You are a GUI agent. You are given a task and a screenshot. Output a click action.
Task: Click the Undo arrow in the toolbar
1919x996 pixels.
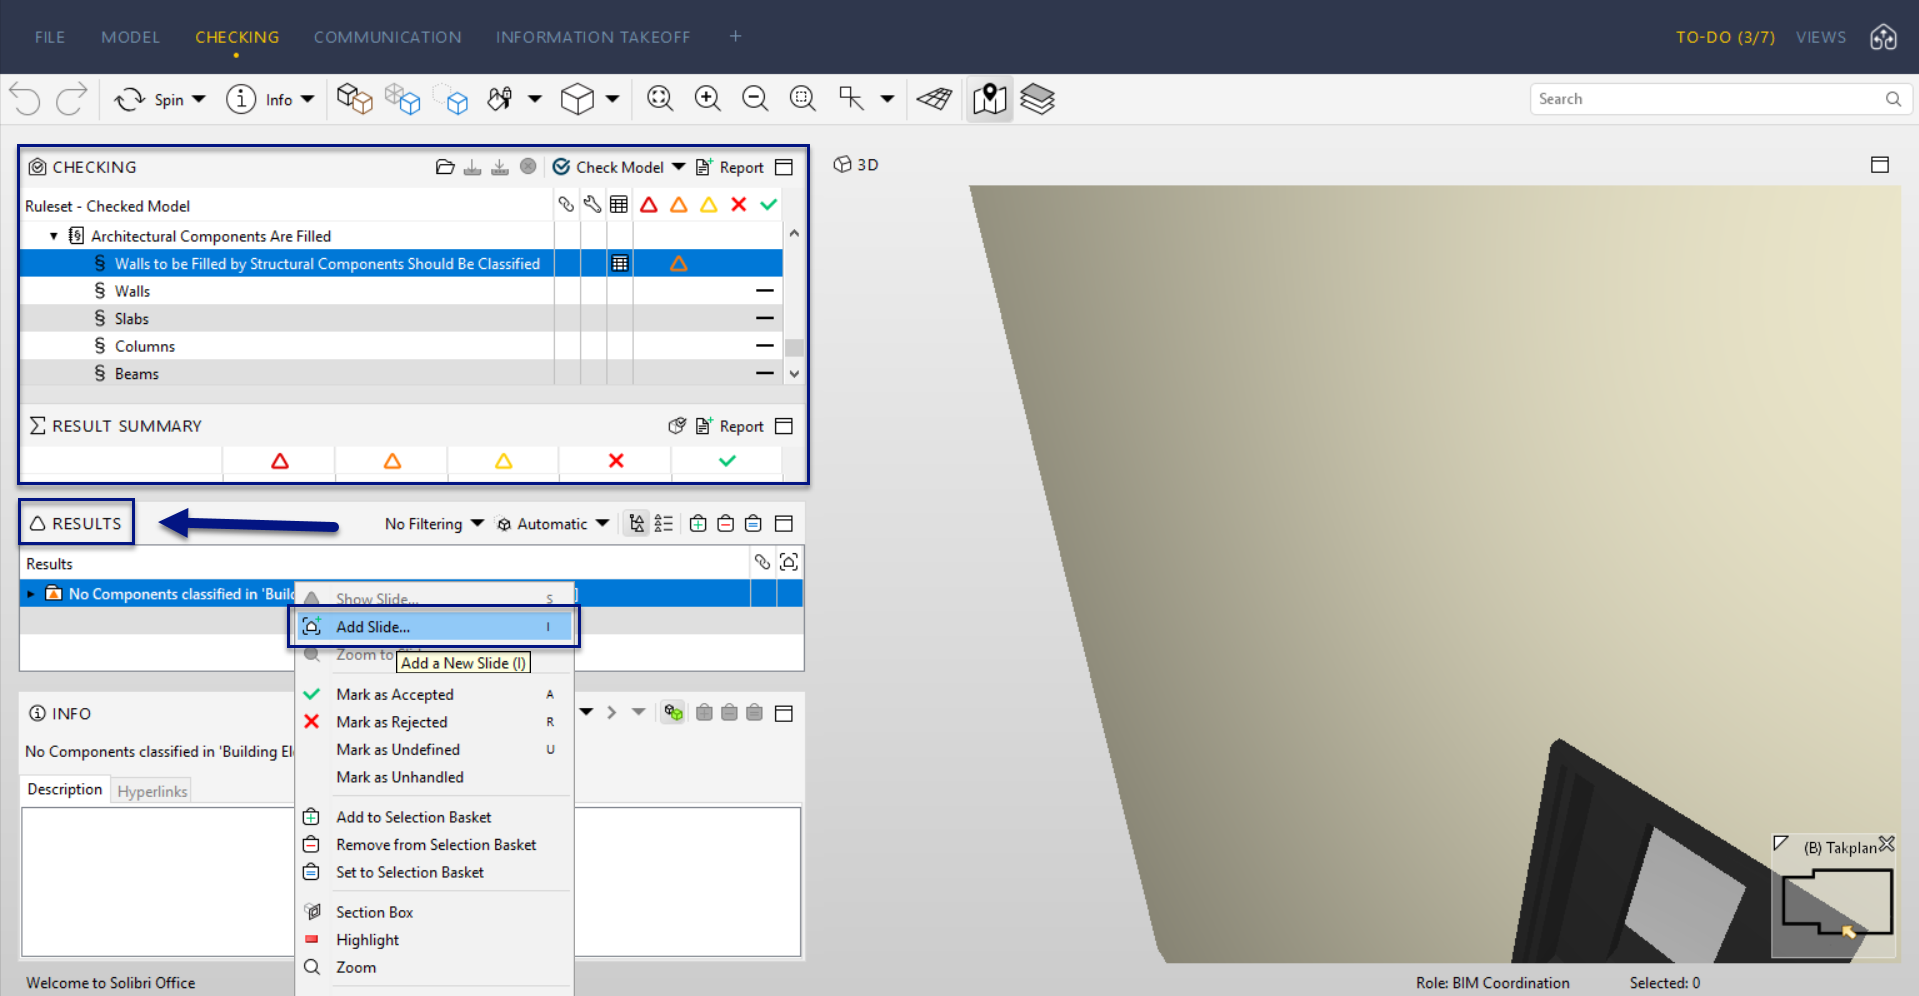pyautogui.click(x=25, y=99)
